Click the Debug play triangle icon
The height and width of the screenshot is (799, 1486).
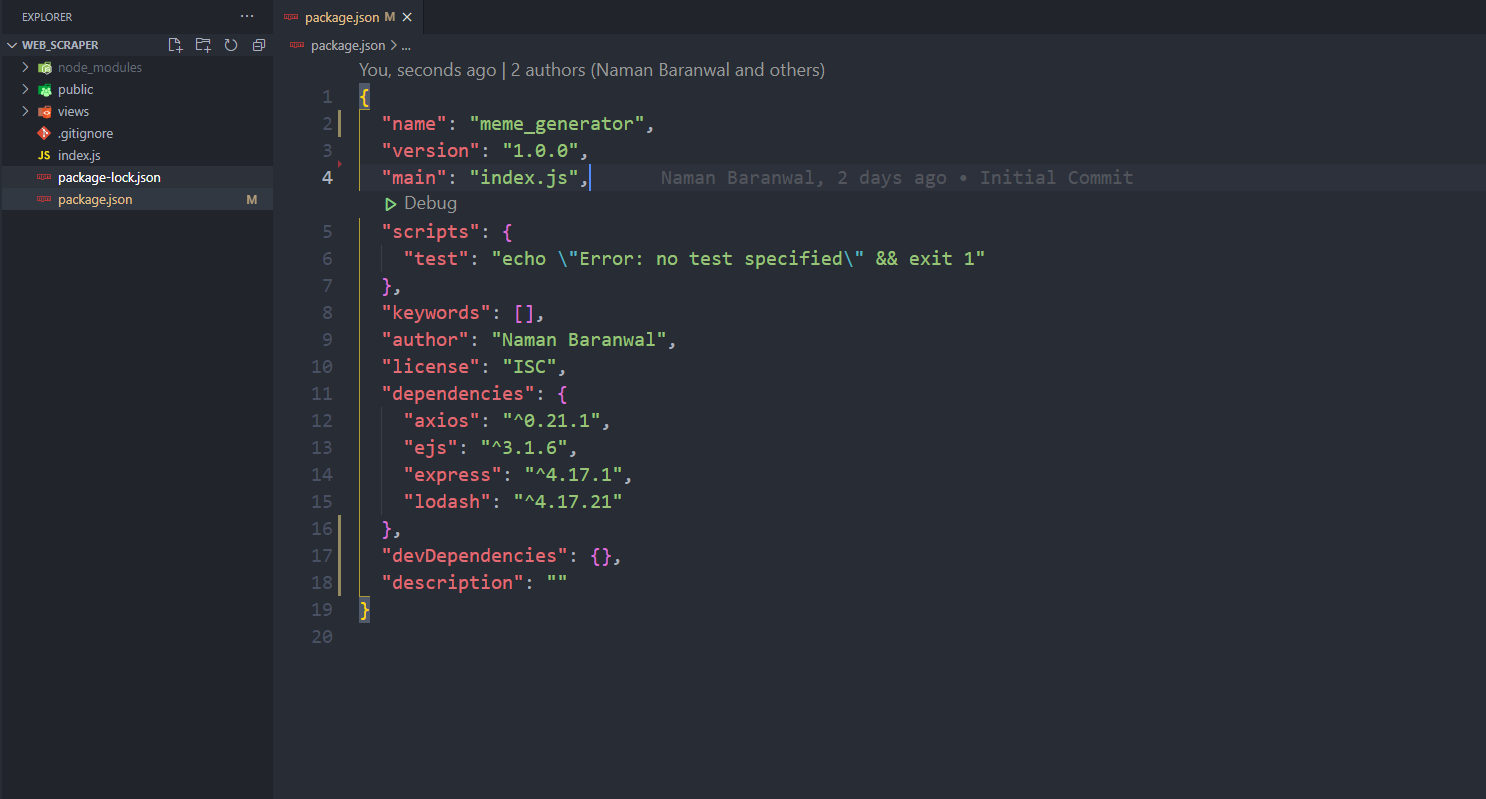pyautogui.click(x=391, y=204)
